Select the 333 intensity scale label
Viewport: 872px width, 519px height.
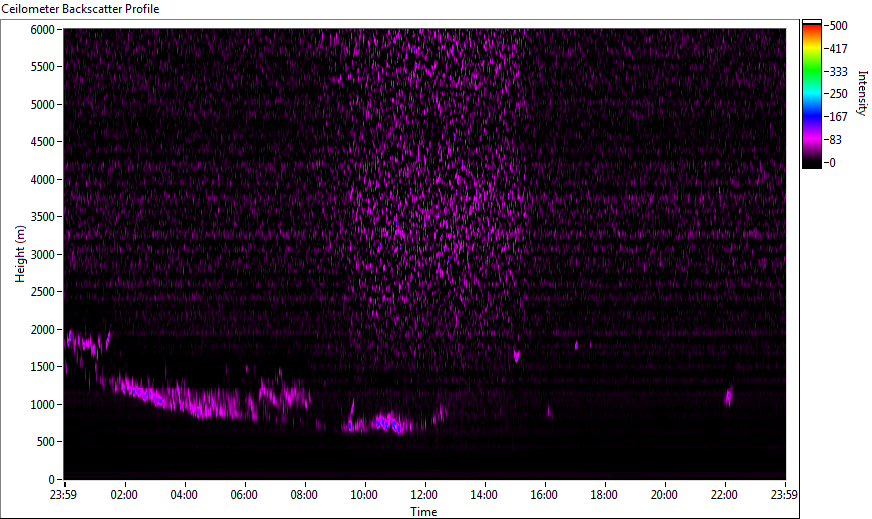pyautogui.click(x=838, y=71)
